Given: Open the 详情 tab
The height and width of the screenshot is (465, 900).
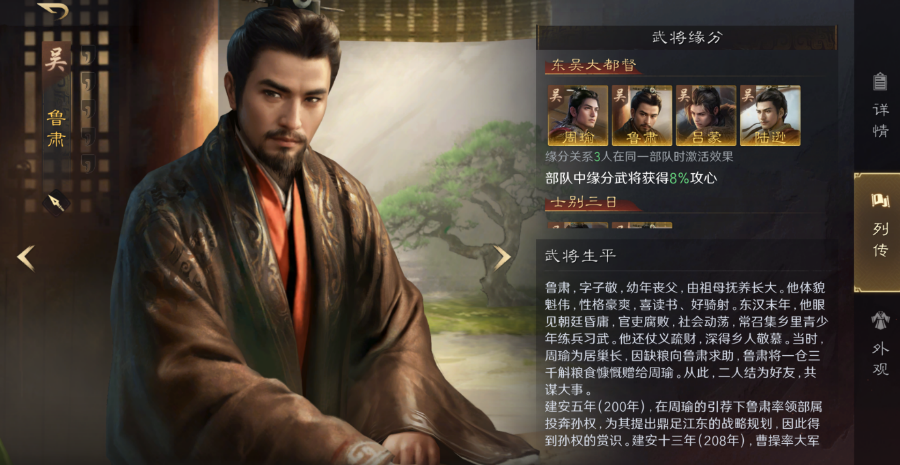Looking at the screenshot, I should tap(879, 104).
